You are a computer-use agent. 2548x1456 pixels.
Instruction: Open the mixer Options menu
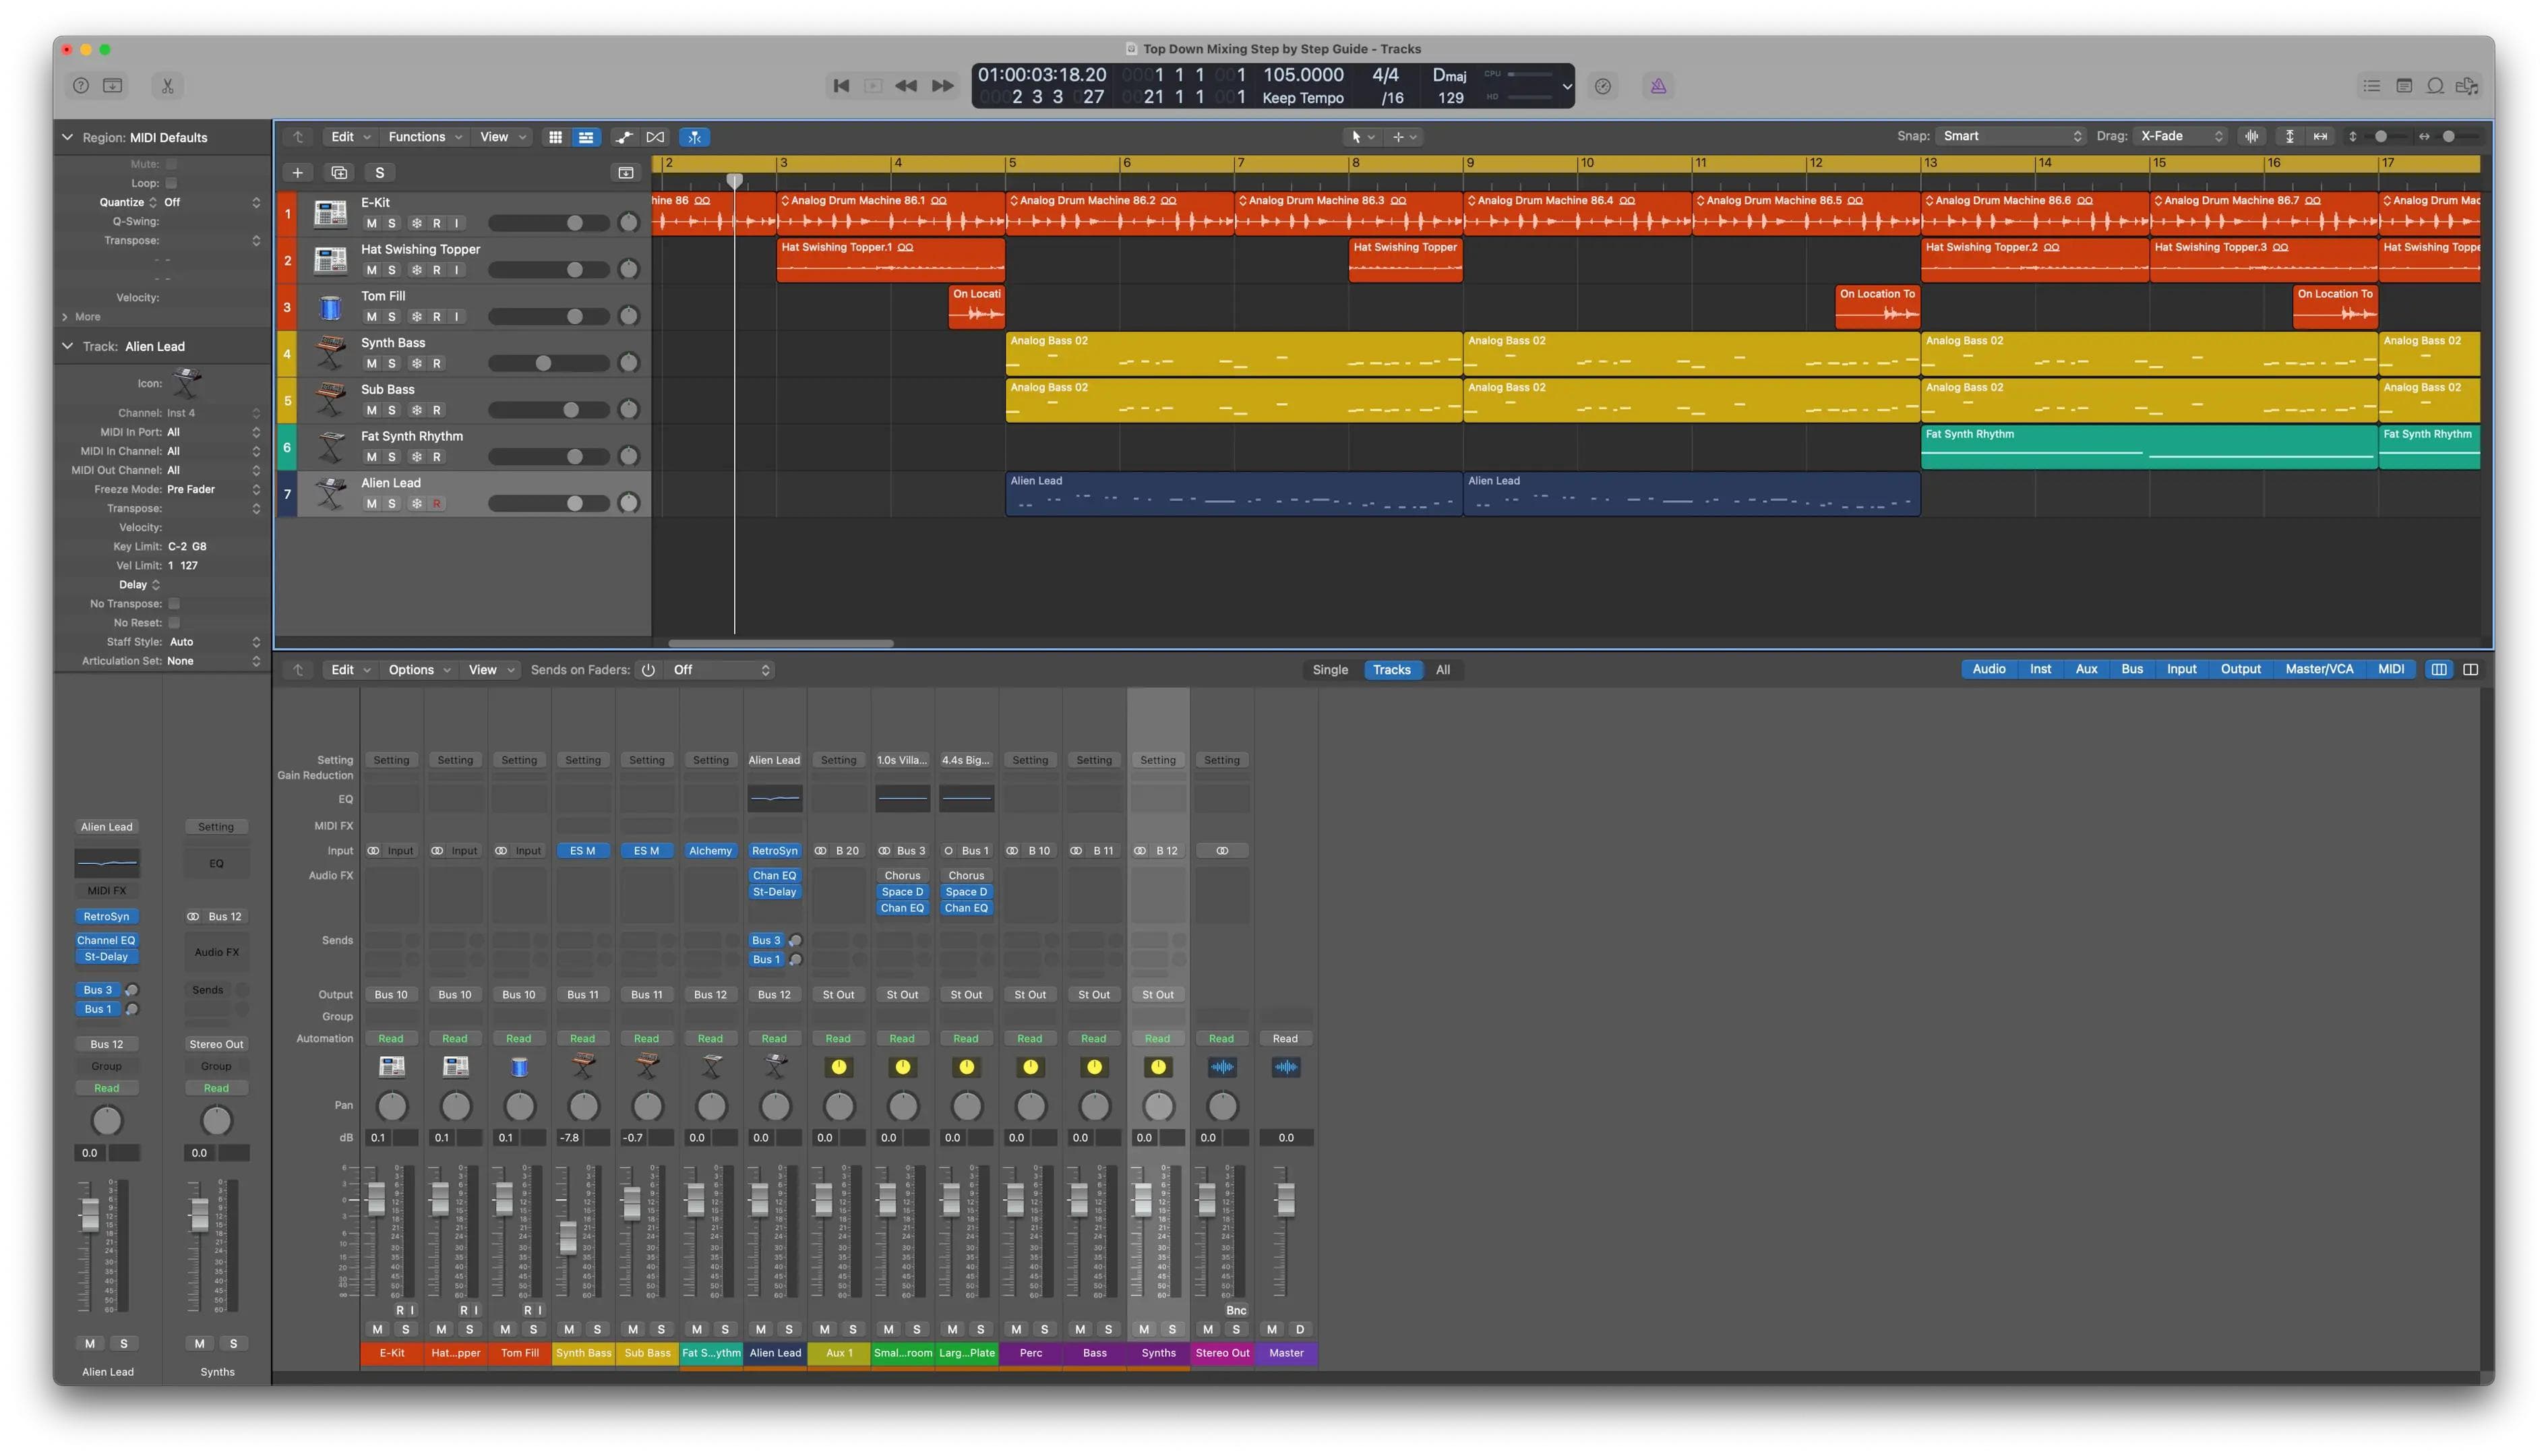tap(419, 670)
